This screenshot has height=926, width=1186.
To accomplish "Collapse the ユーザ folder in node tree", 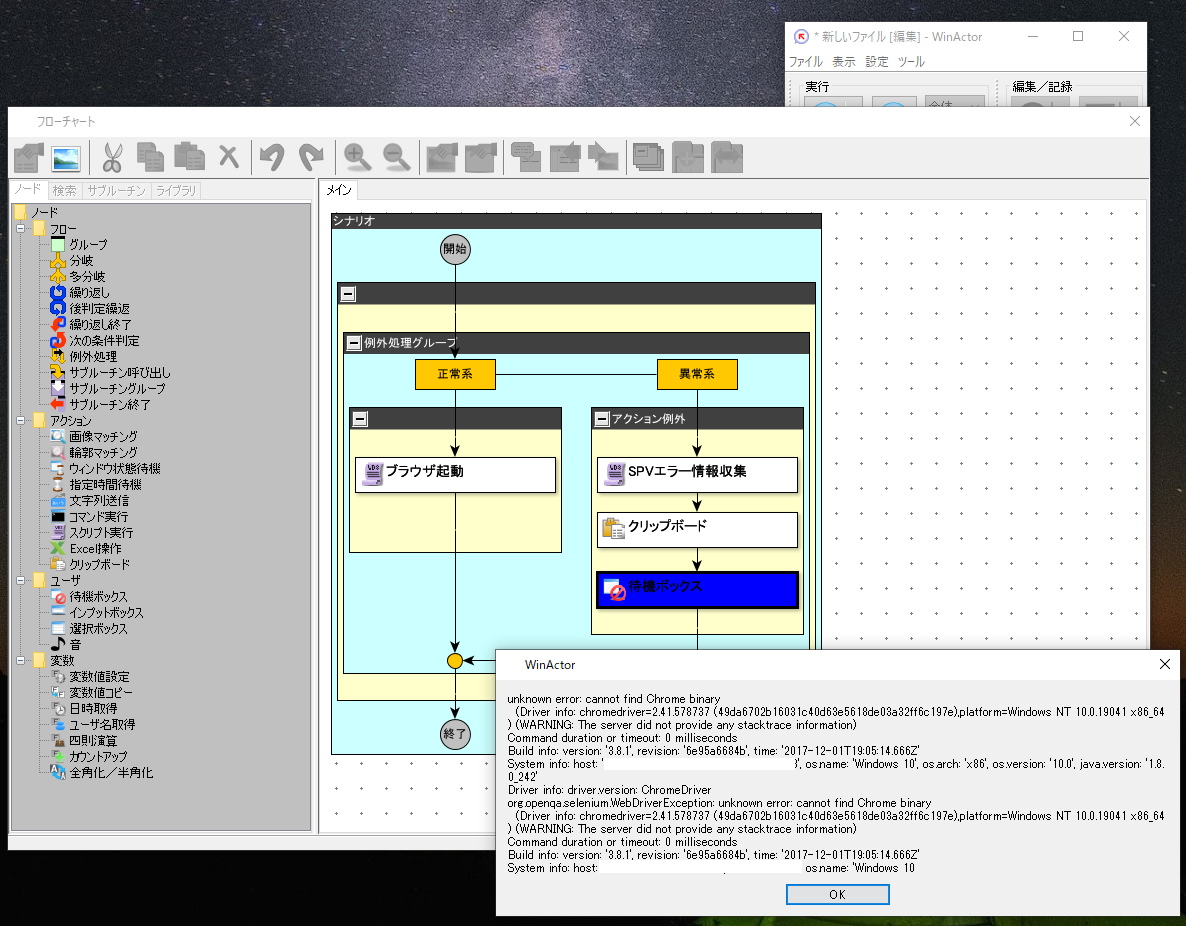I will coord(20,580).
